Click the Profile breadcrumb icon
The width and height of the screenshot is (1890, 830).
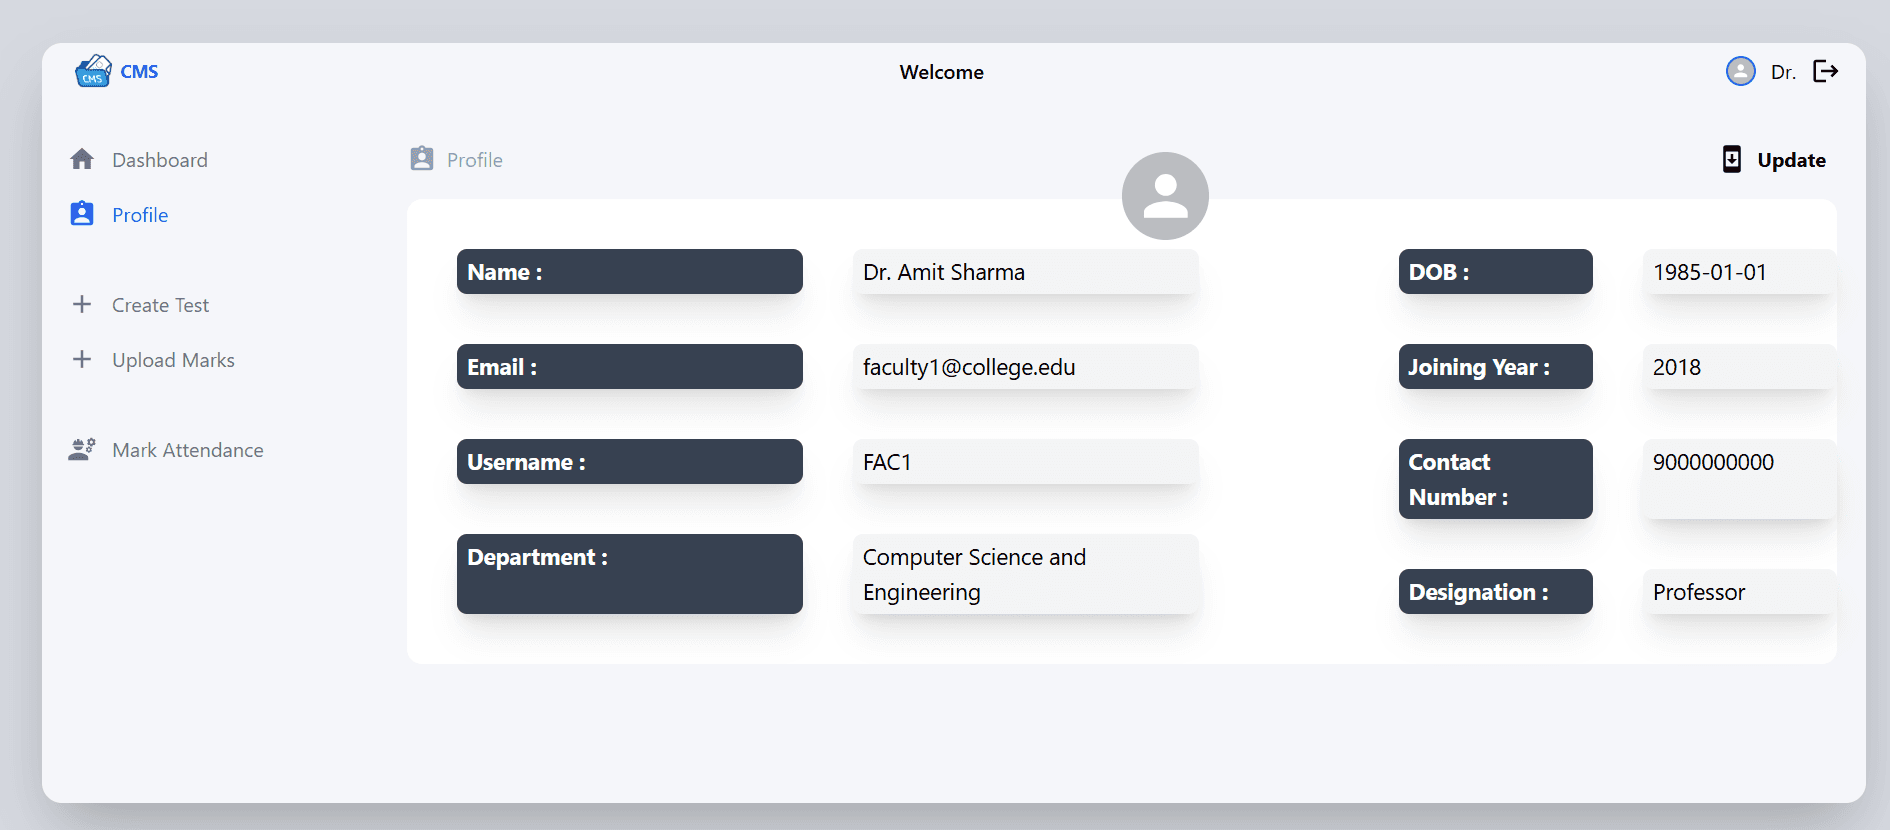(422, 159)
